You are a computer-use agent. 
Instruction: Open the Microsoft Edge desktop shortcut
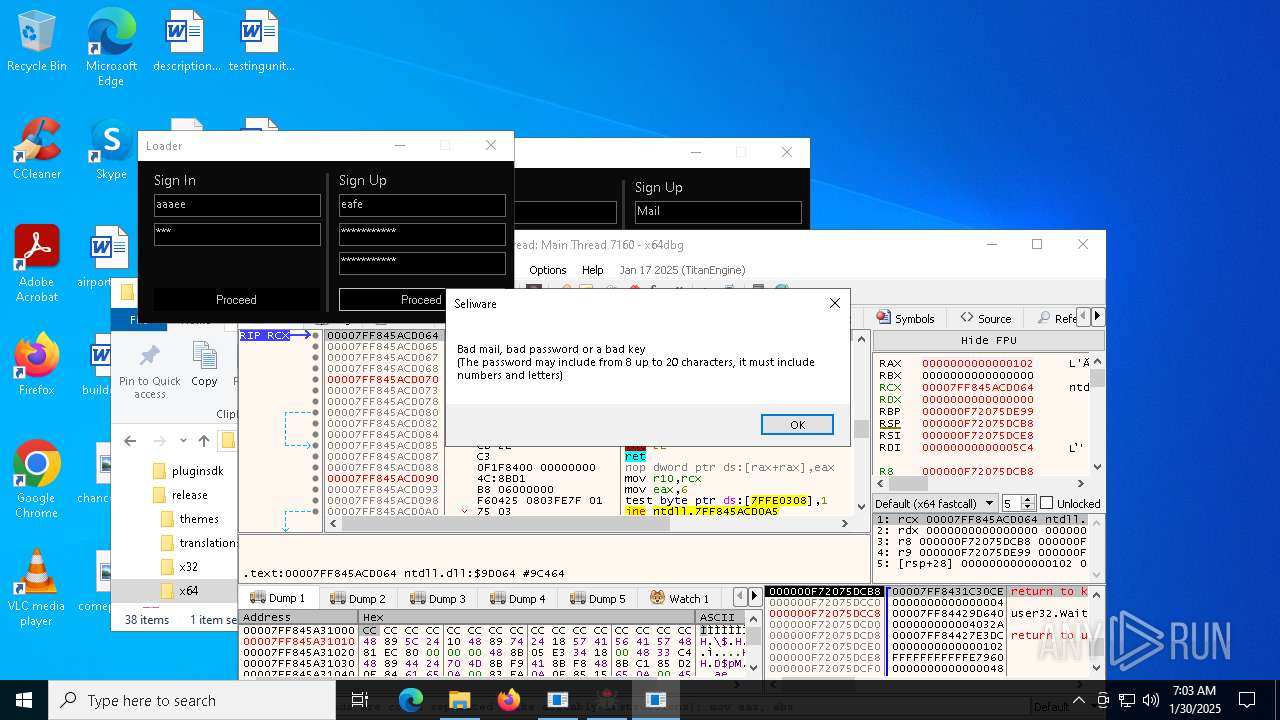[111, 48]
